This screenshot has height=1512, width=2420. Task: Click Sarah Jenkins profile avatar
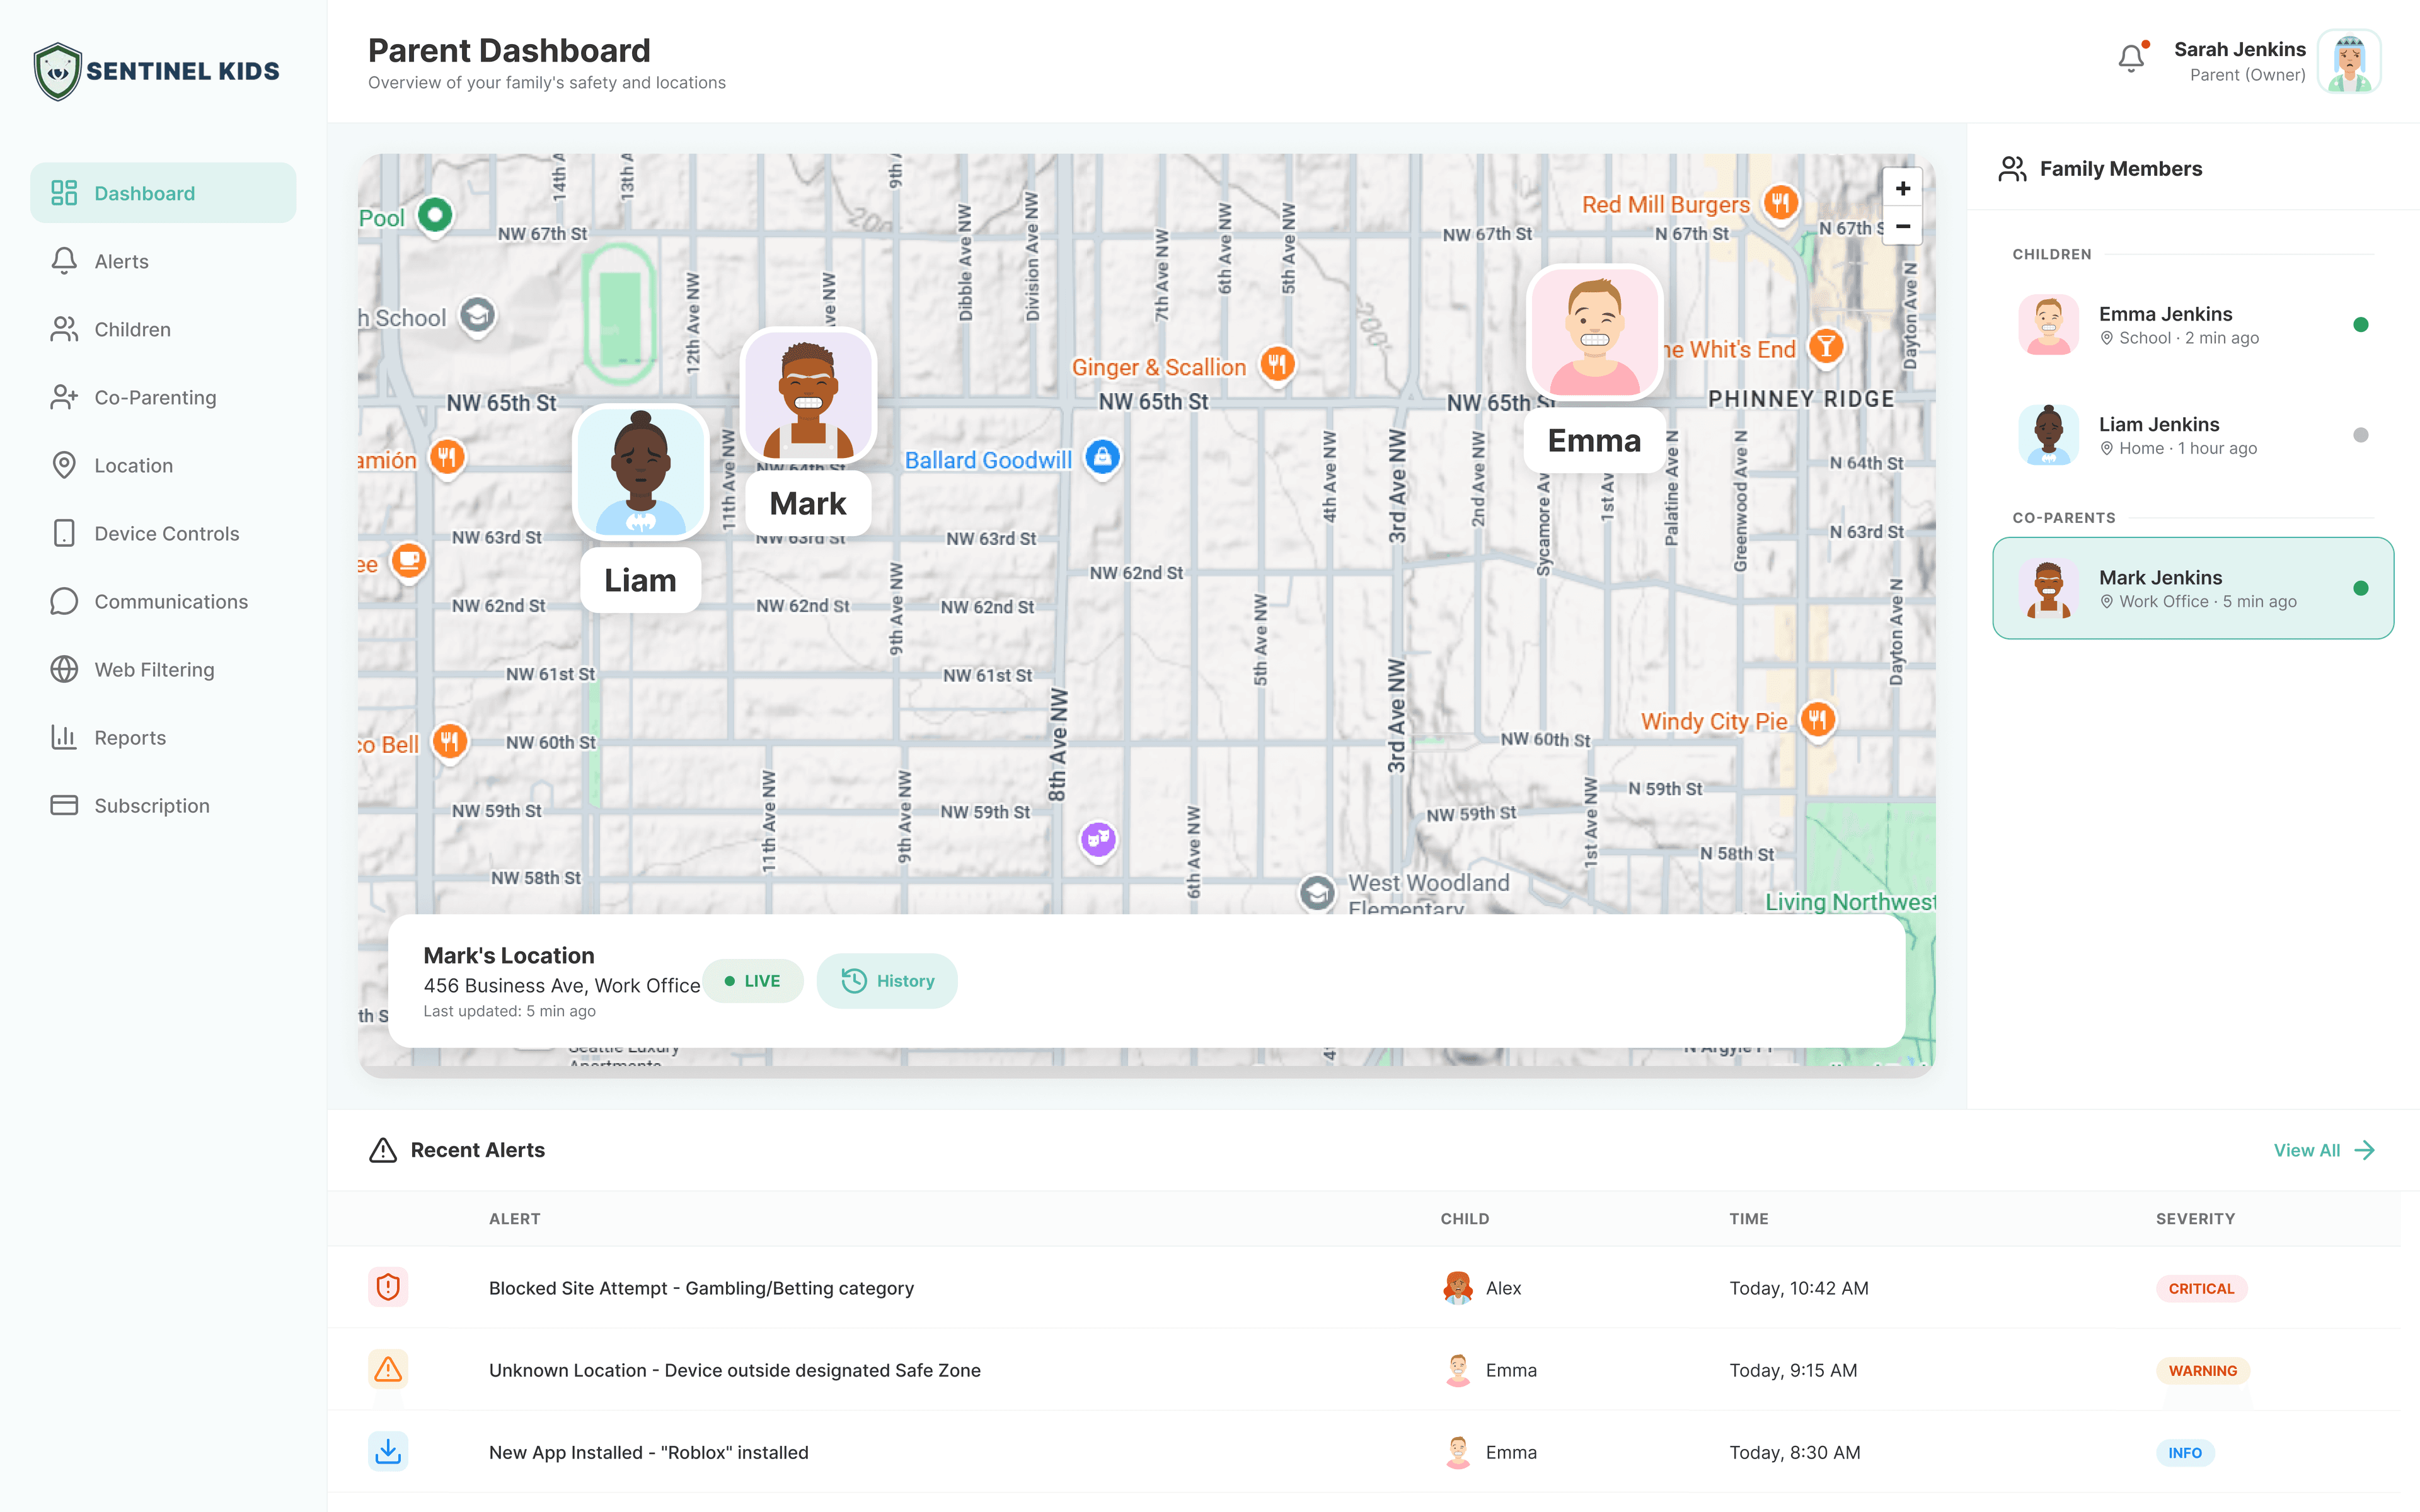(2349, 62)
